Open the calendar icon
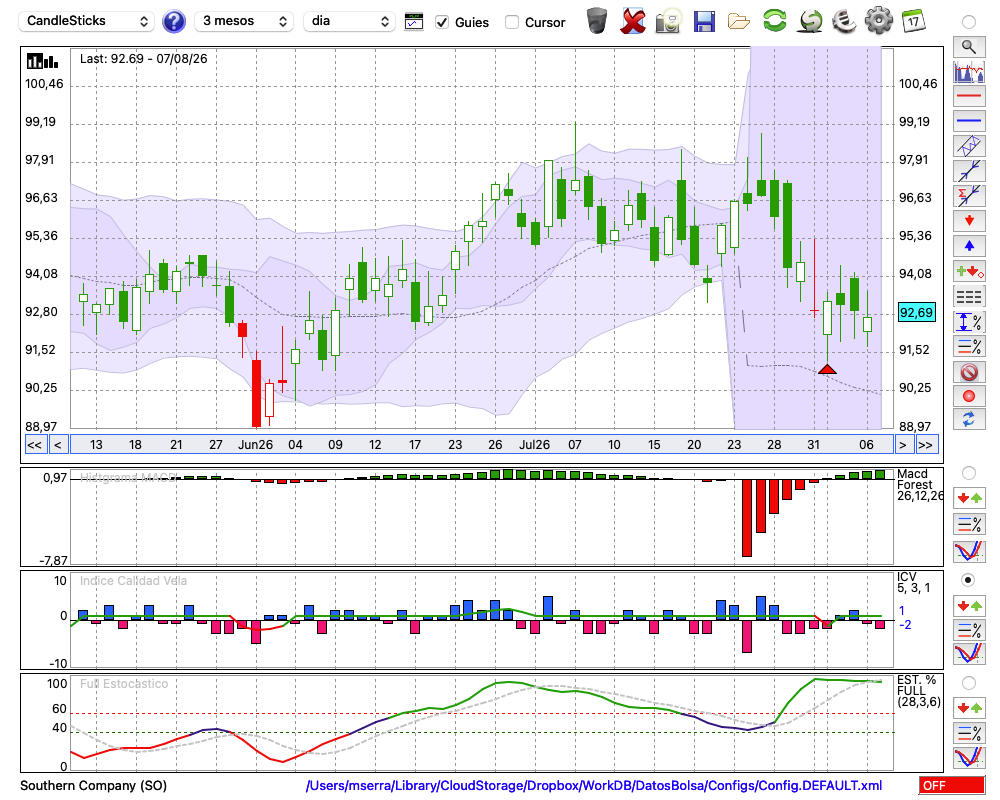The image size is (1000, 800). 913,21
